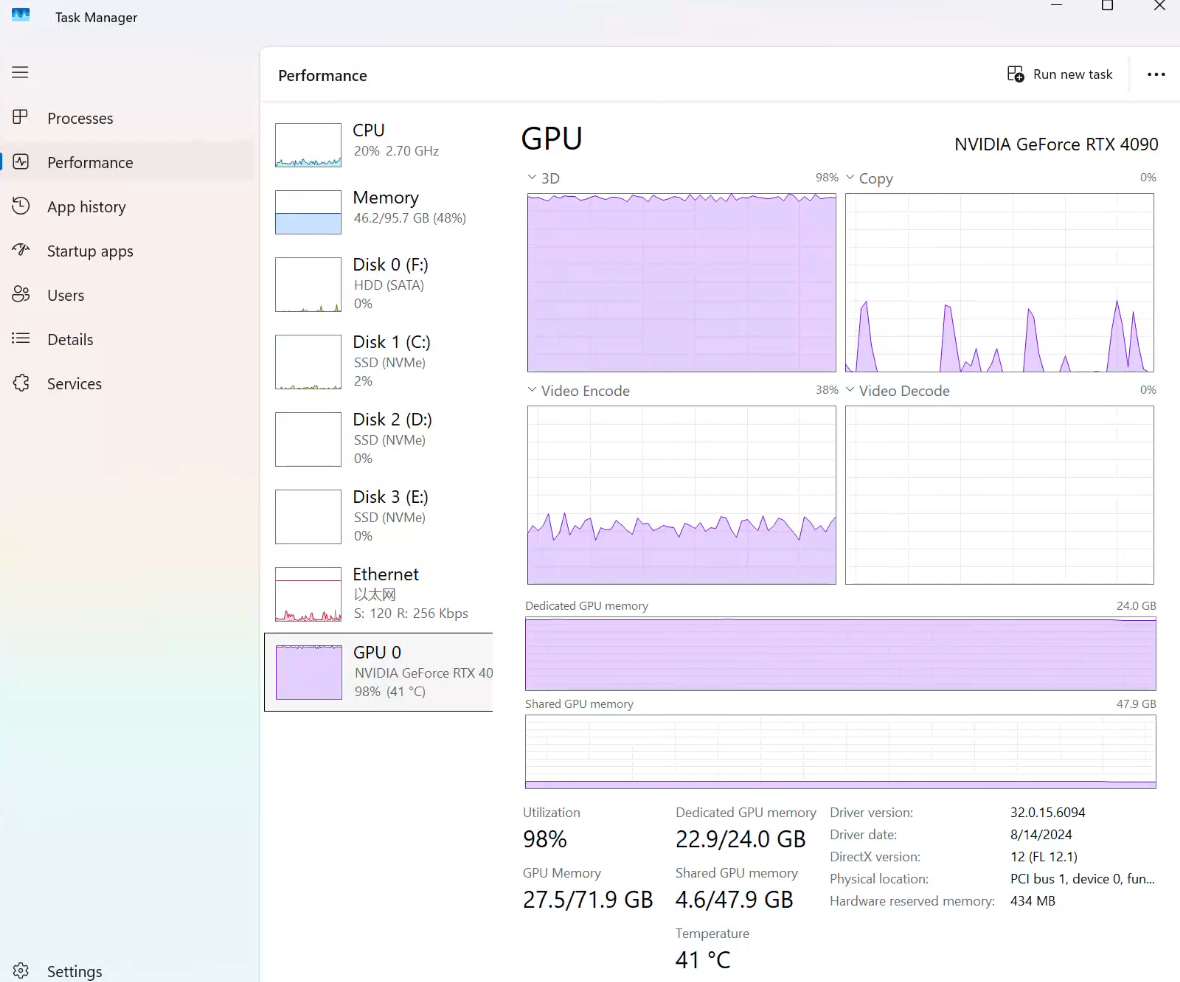1180x982 pixels.
Task: Open the Copy engine selector dropdown
Action: click(x=851, y=178)
